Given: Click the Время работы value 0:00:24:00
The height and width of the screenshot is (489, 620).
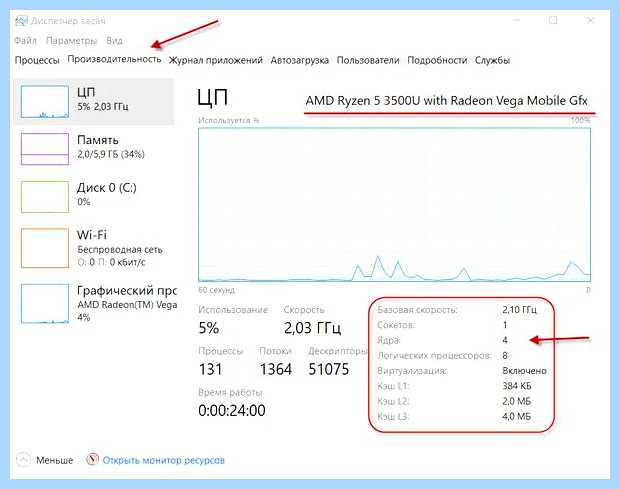Looking at the screenshot, I should tap(232, 410).
